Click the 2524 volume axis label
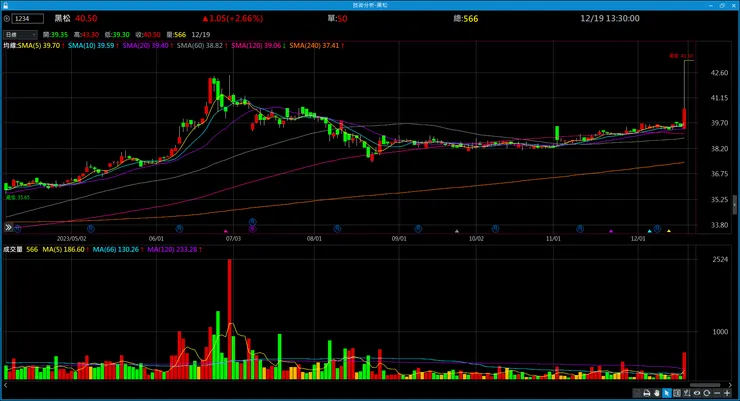This screenshot has height=401, width=740. click(x=720, y=259)
